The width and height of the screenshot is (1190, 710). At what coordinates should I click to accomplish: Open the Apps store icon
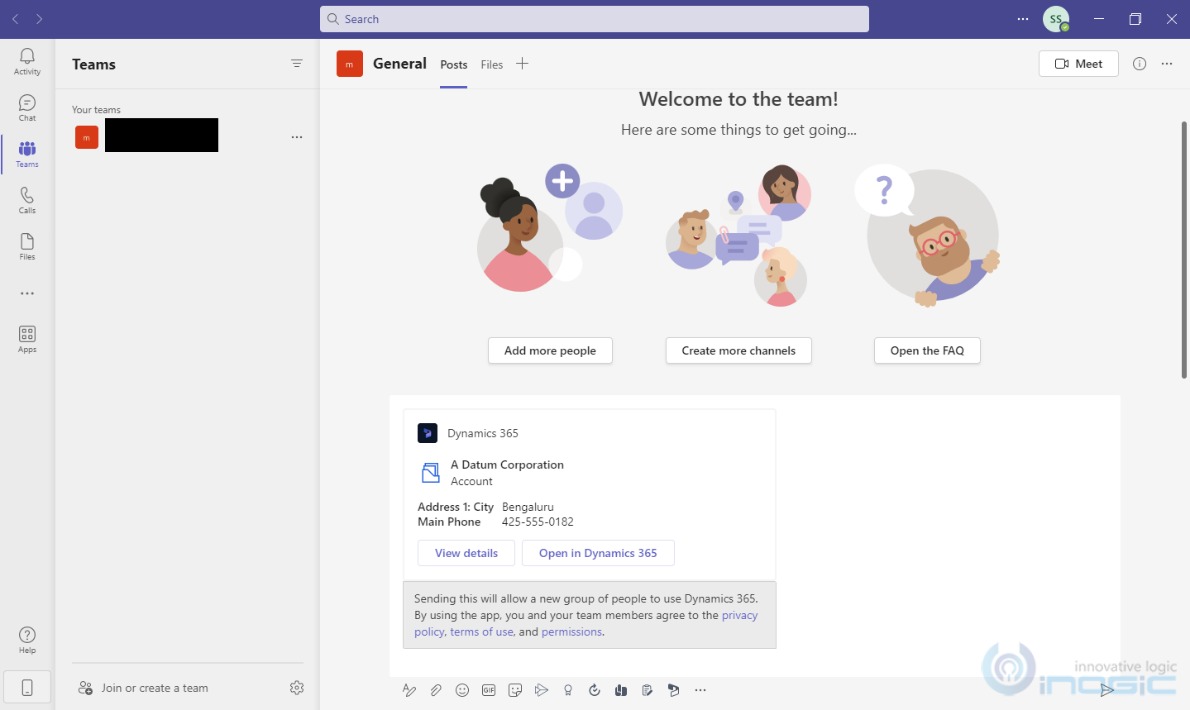click(x=27, y=339)
